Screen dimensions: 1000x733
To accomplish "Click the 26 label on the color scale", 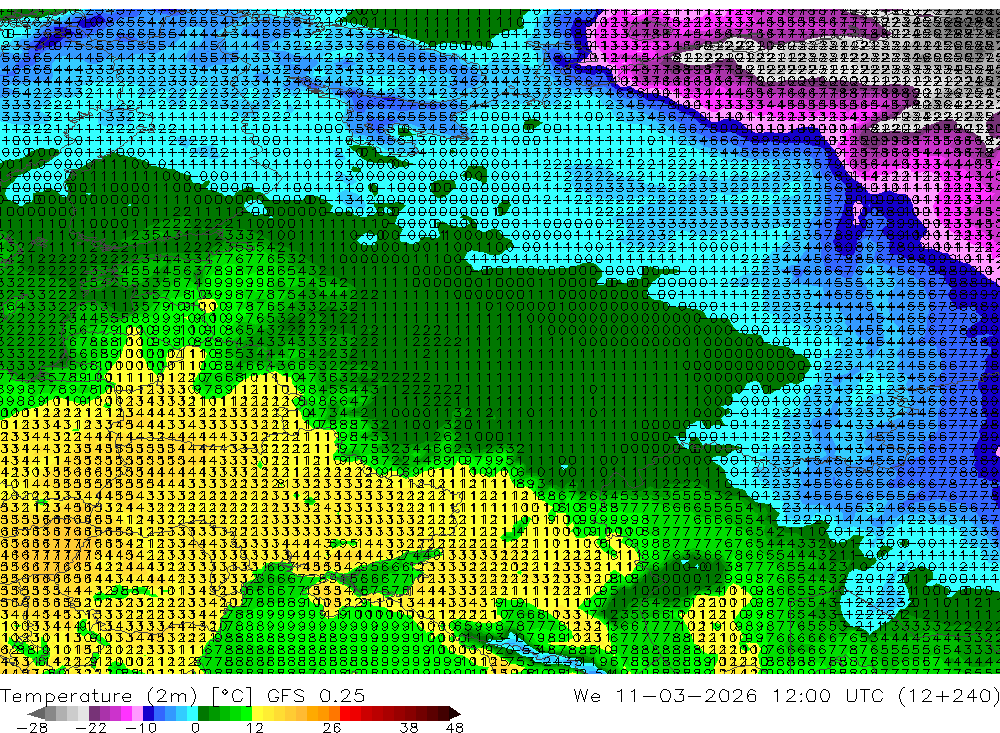I will tap(332, 728).
